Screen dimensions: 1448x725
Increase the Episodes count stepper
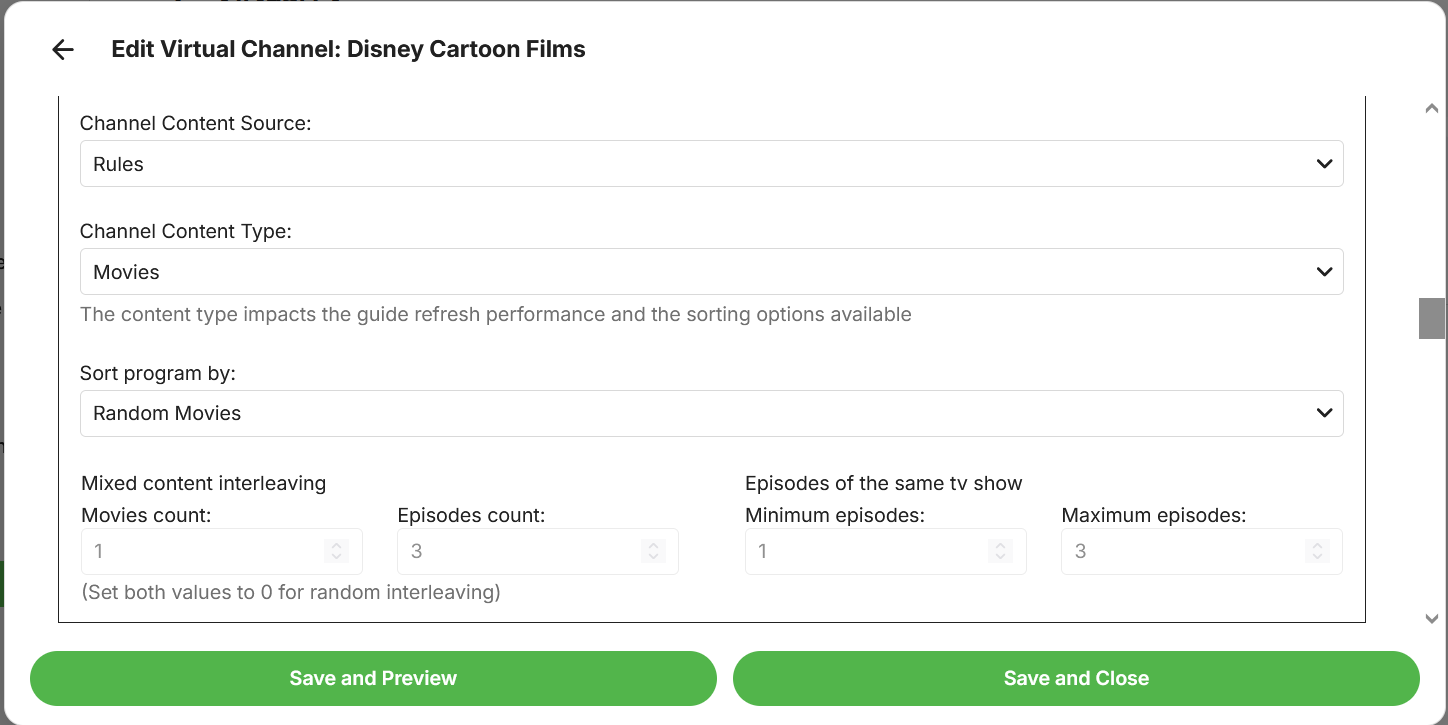click(653, 546)
